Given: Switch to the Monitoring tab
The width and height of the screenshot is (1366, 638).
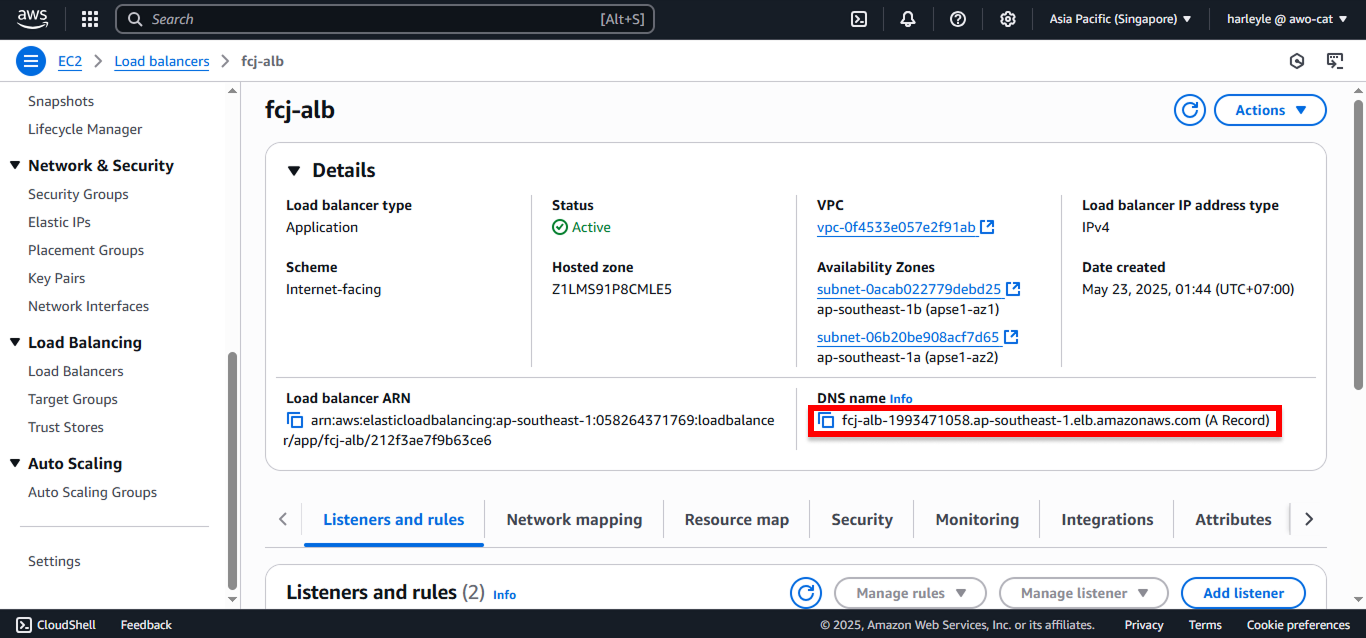Looking at the screenshot, I should coord(977,520).
